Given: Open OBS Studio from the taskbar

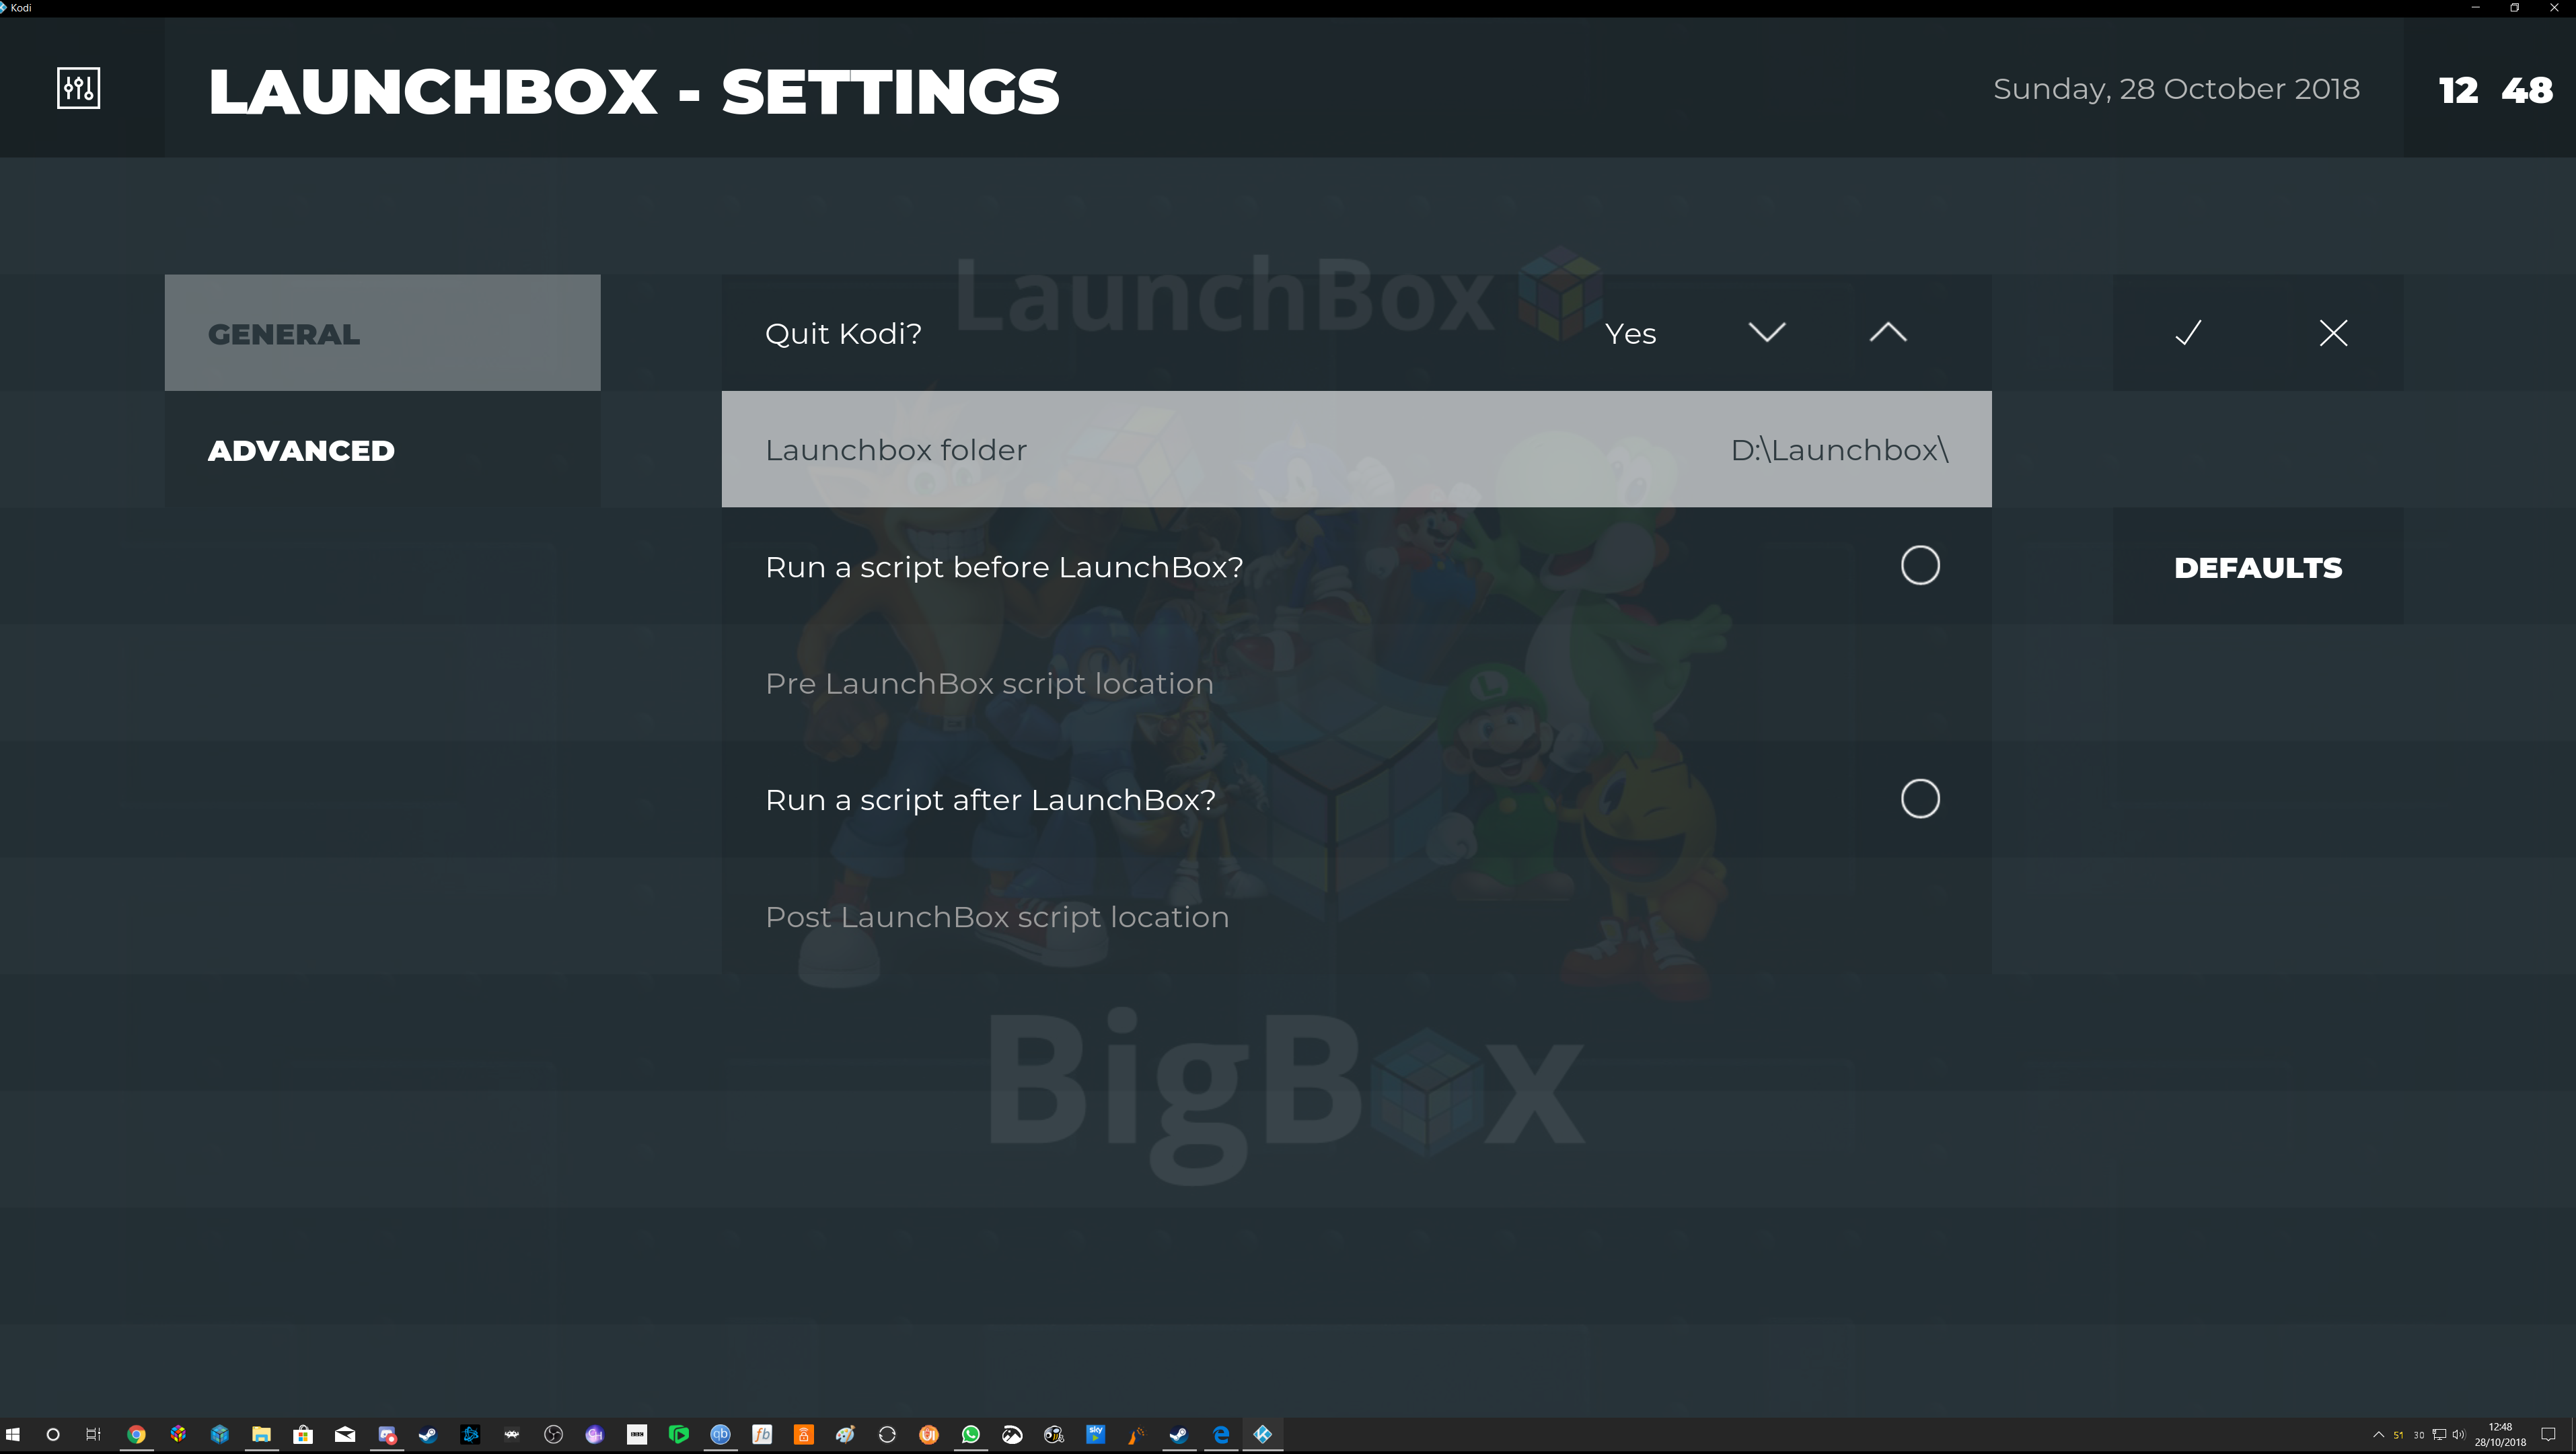Looking at the screenshot, I should (x=553, y=1435).
